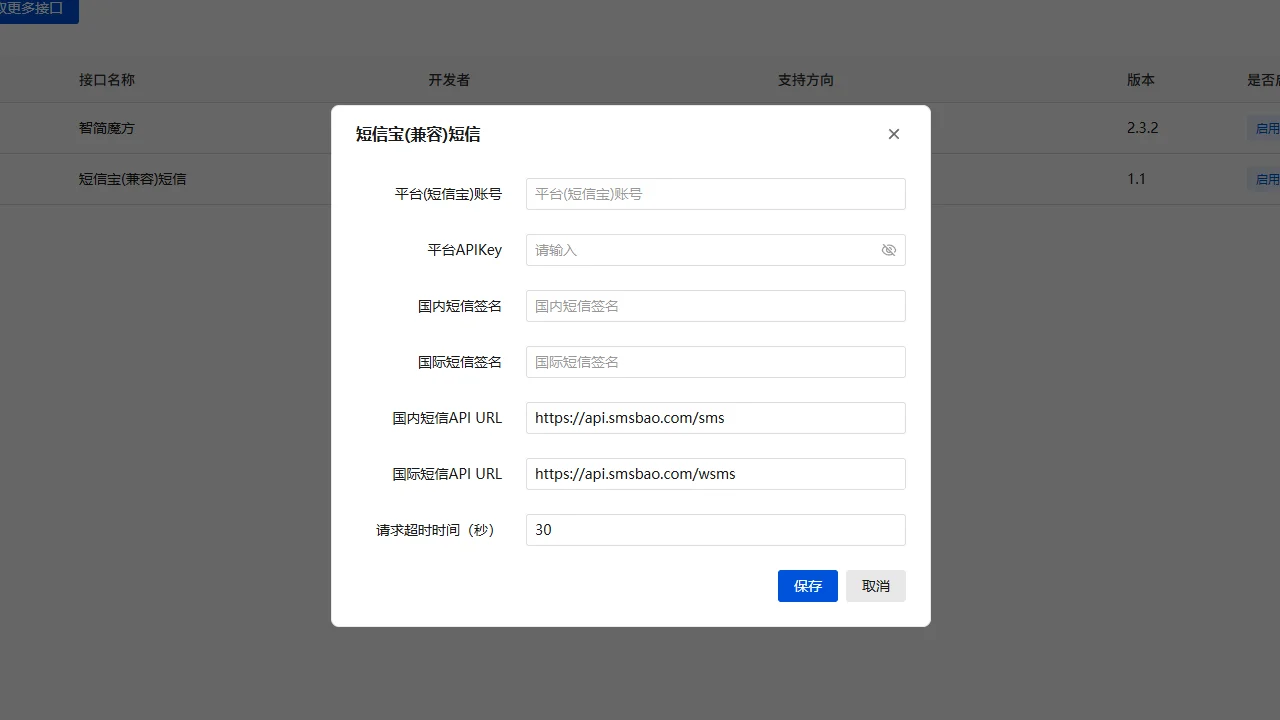The height and width of the screenshot is (720, 1280).
Task: Click the 国际短信签名 input field
Action: (x=716, y=362)
